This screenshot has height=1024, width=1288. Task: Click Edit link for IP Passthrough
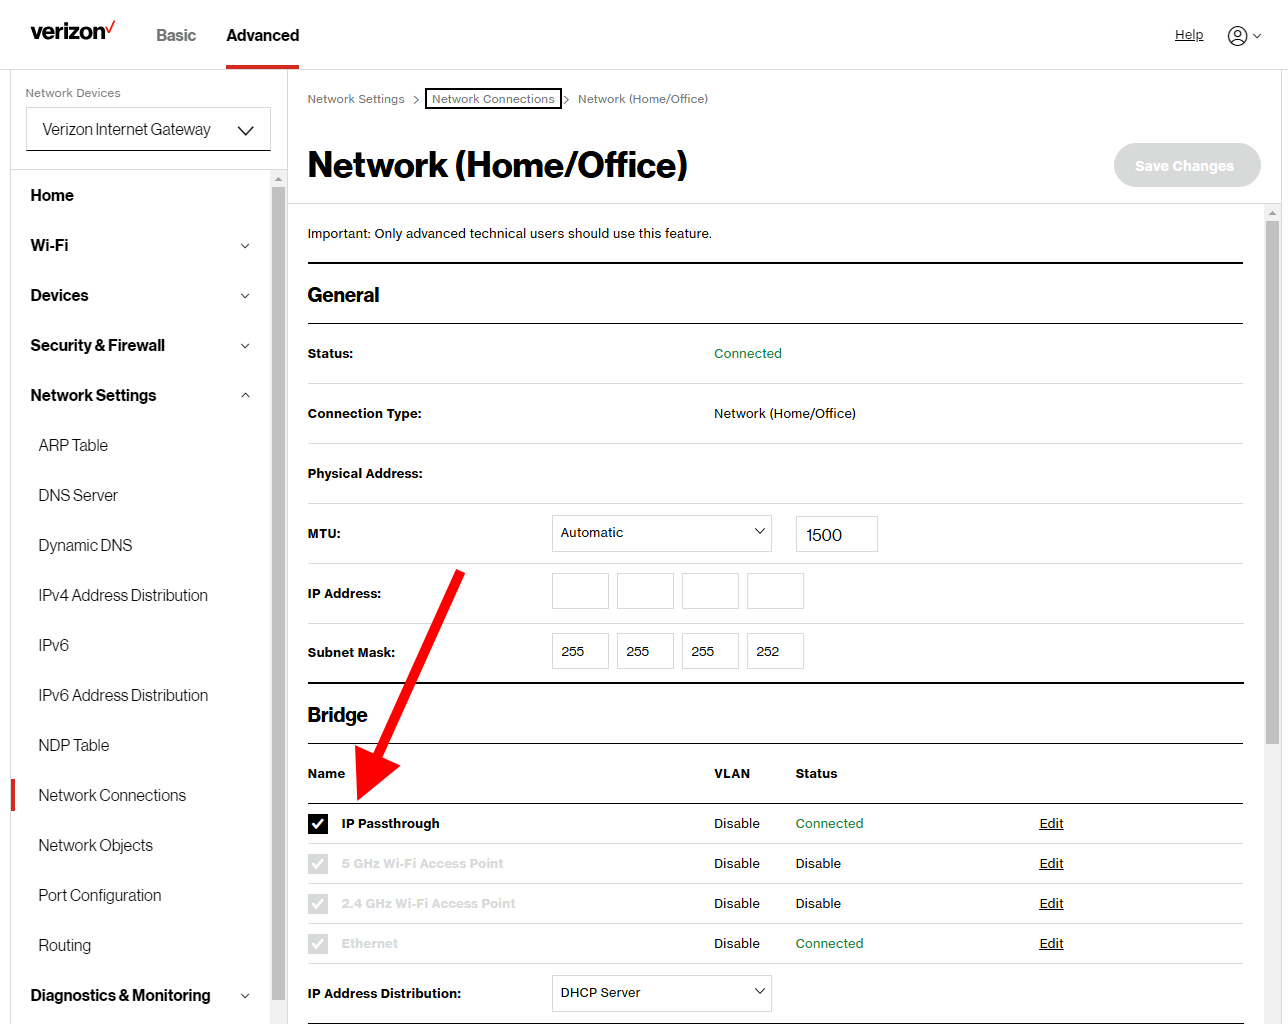coord(1051,824)
